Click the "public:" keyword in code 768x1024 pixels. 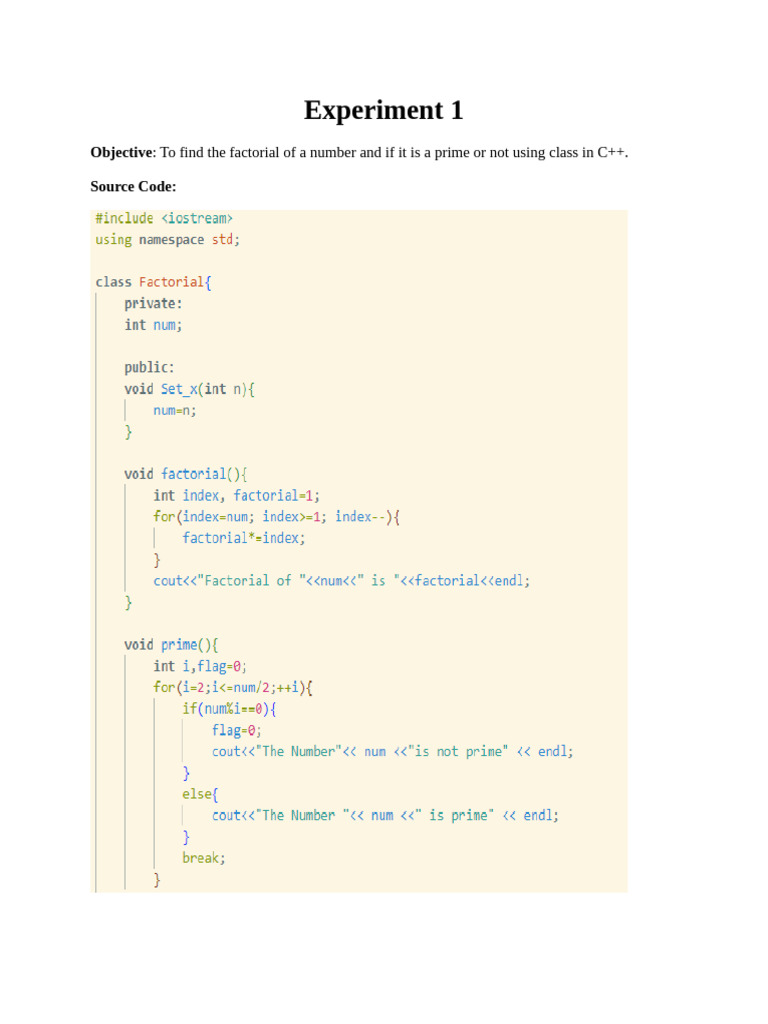149,367
